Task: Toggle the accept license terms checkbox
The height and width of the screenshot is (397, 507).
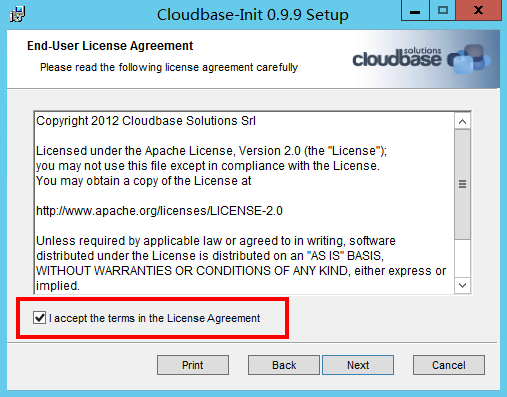Action: pyautogui.click(x=39, y=318)
